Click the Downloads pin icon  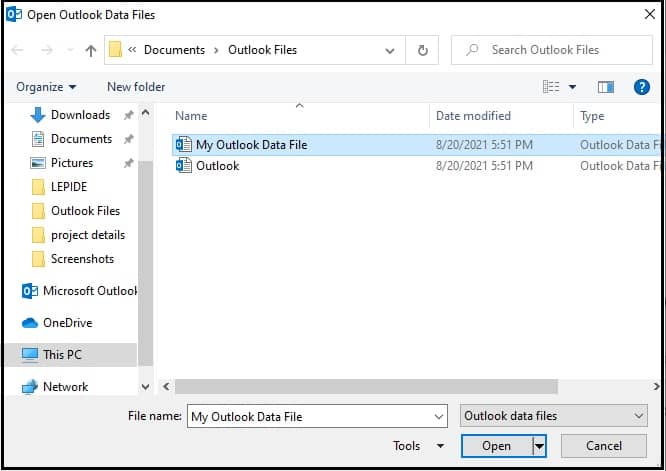[128, 115]
